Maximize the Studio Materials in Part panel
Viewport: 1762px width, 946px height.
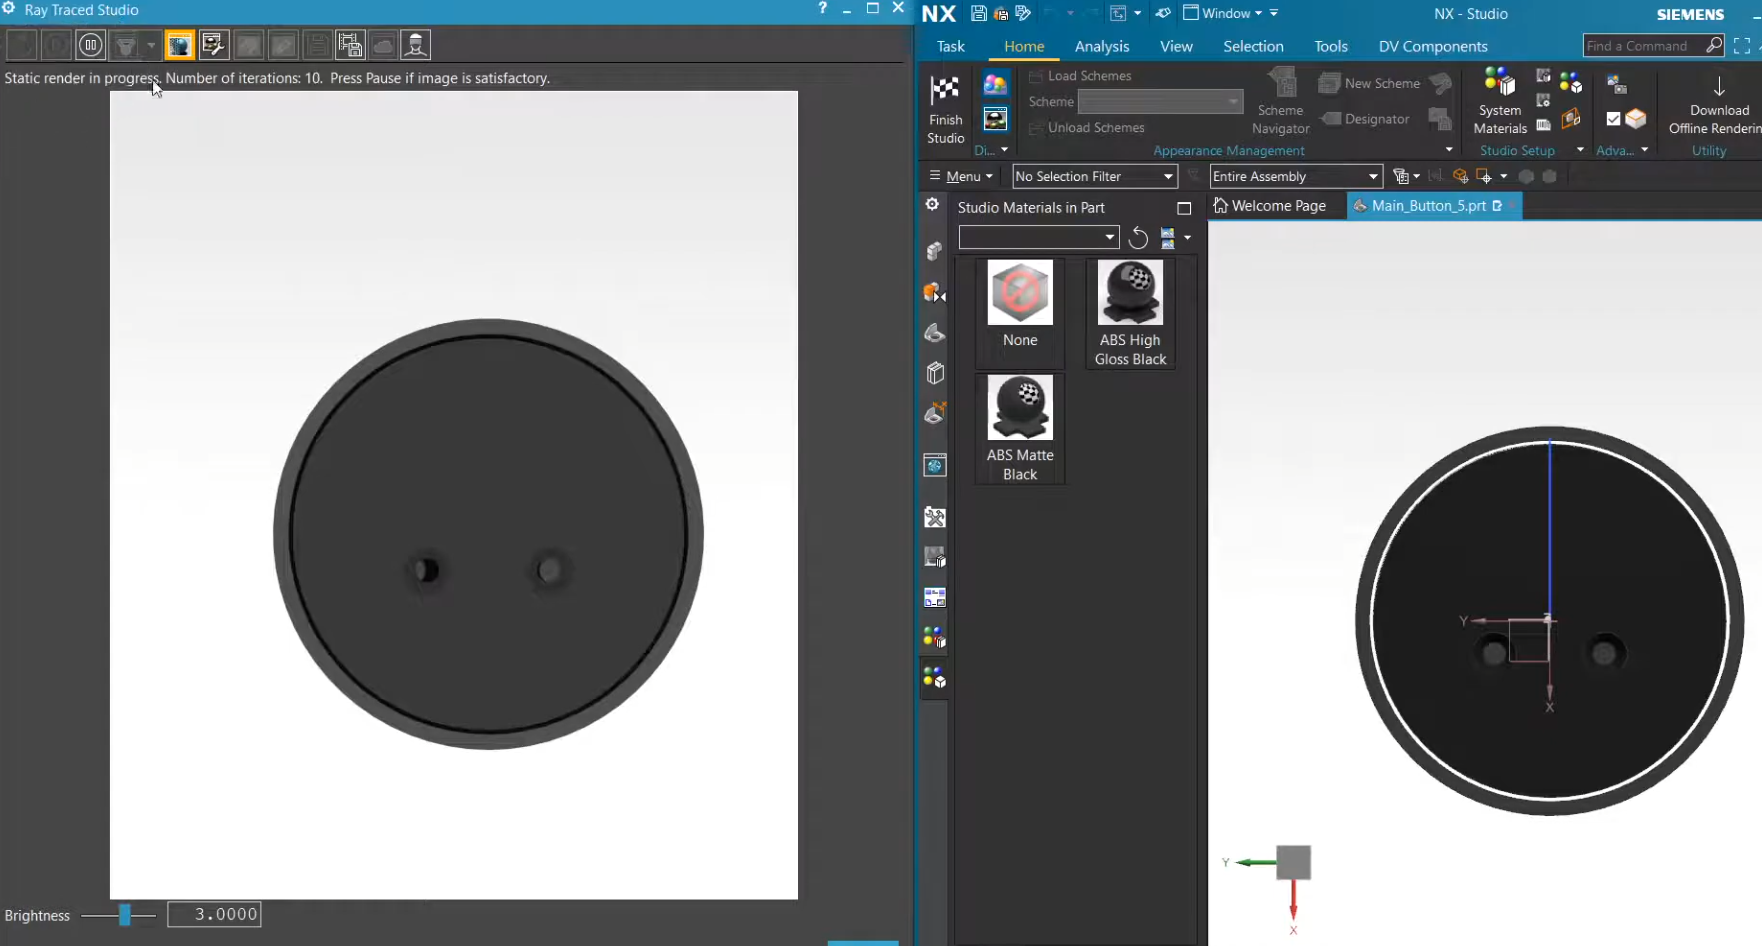click(1184, 208)
